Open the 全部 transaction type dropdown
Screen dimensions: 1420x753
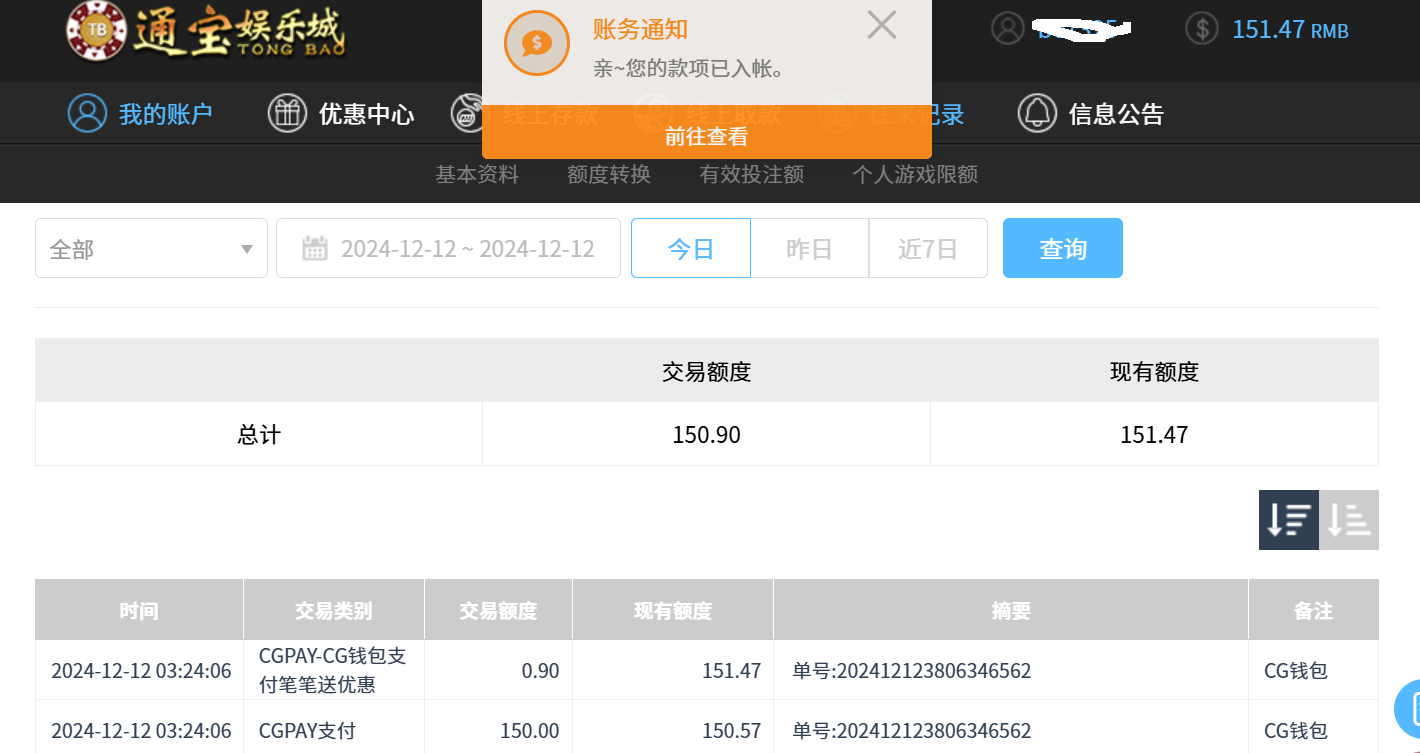(150, 247)
